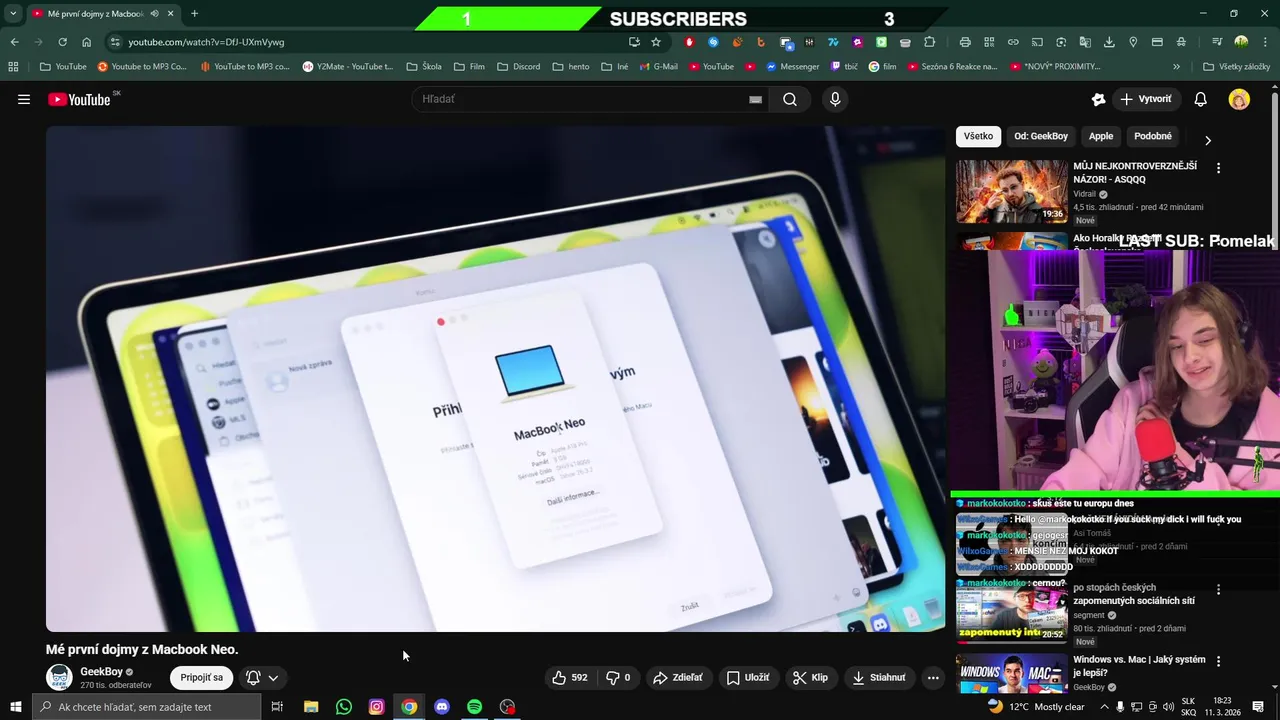Image resolution: width=1280 pixels, height=720 pixels.
Task: Show next filter chips with arrow
Action: (x=1207, y=140)
